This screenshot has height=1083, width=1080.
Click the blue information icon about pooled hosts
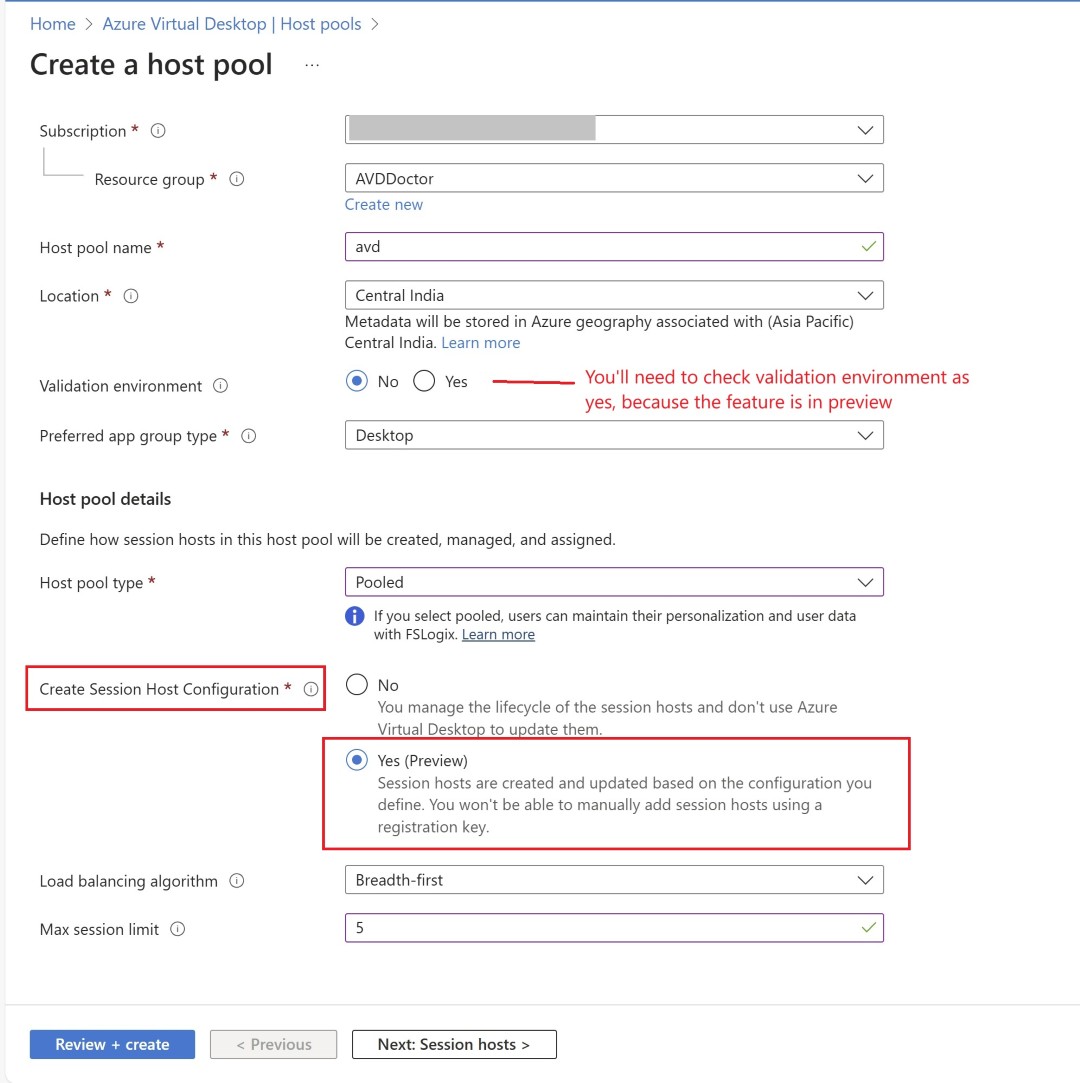click(x=355, y=615)
